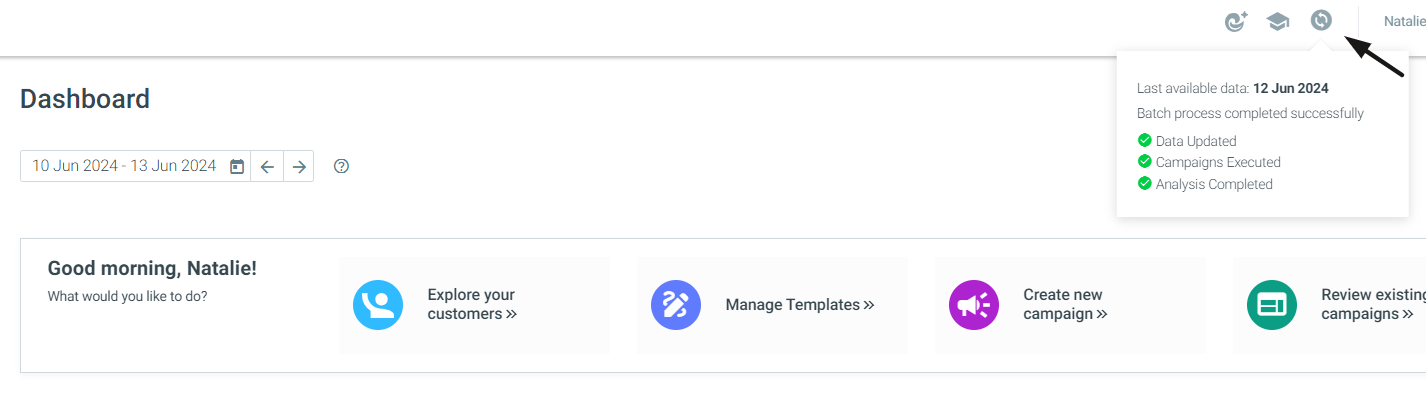Image resolution: width=1426 pixels, height=397 pixels.
Task: Click the green Review existing campaigns icon
Action: [1272, 305]
